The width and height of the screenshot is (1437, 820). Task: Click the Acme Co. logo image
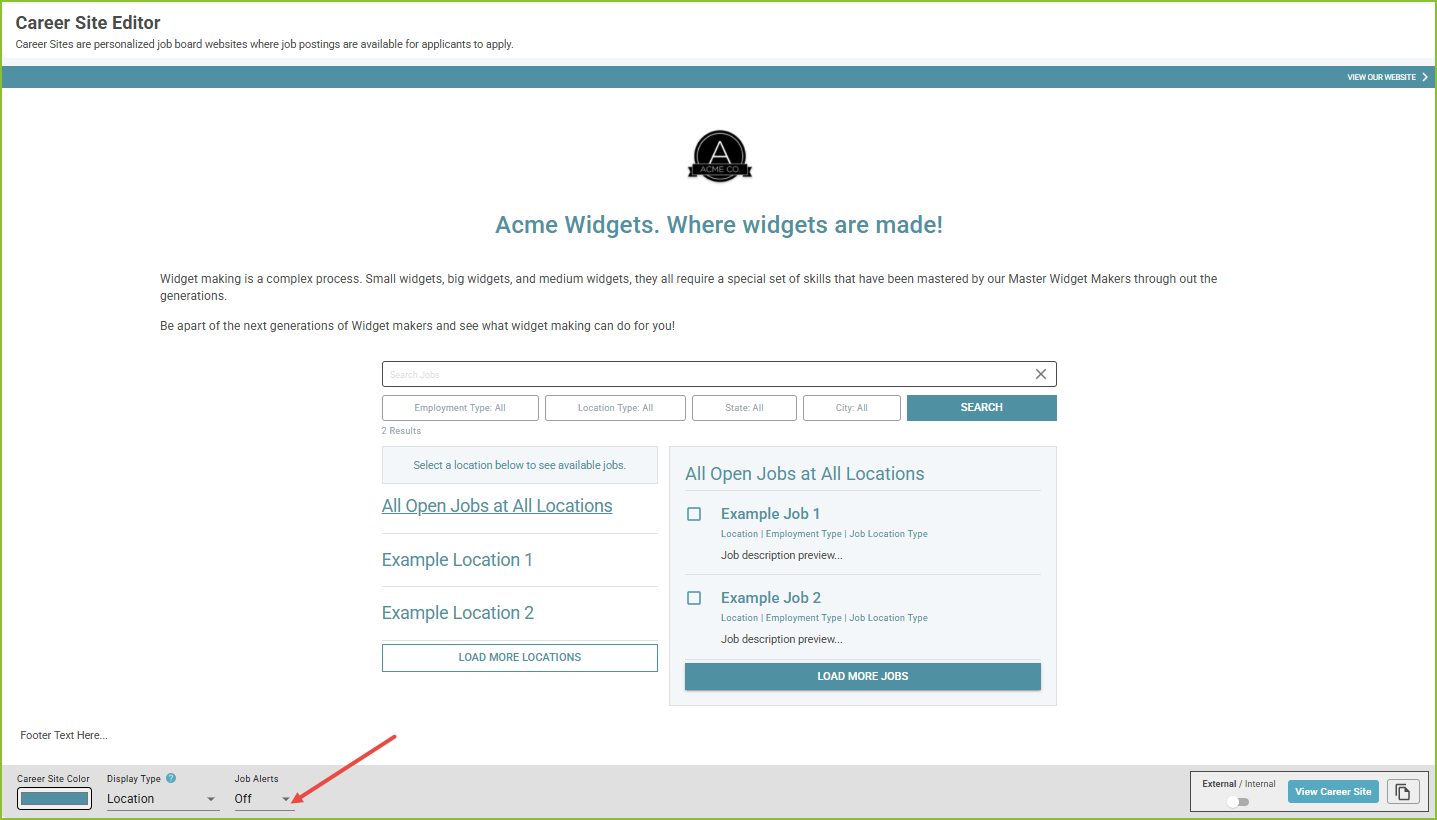(x=719, y=157)
